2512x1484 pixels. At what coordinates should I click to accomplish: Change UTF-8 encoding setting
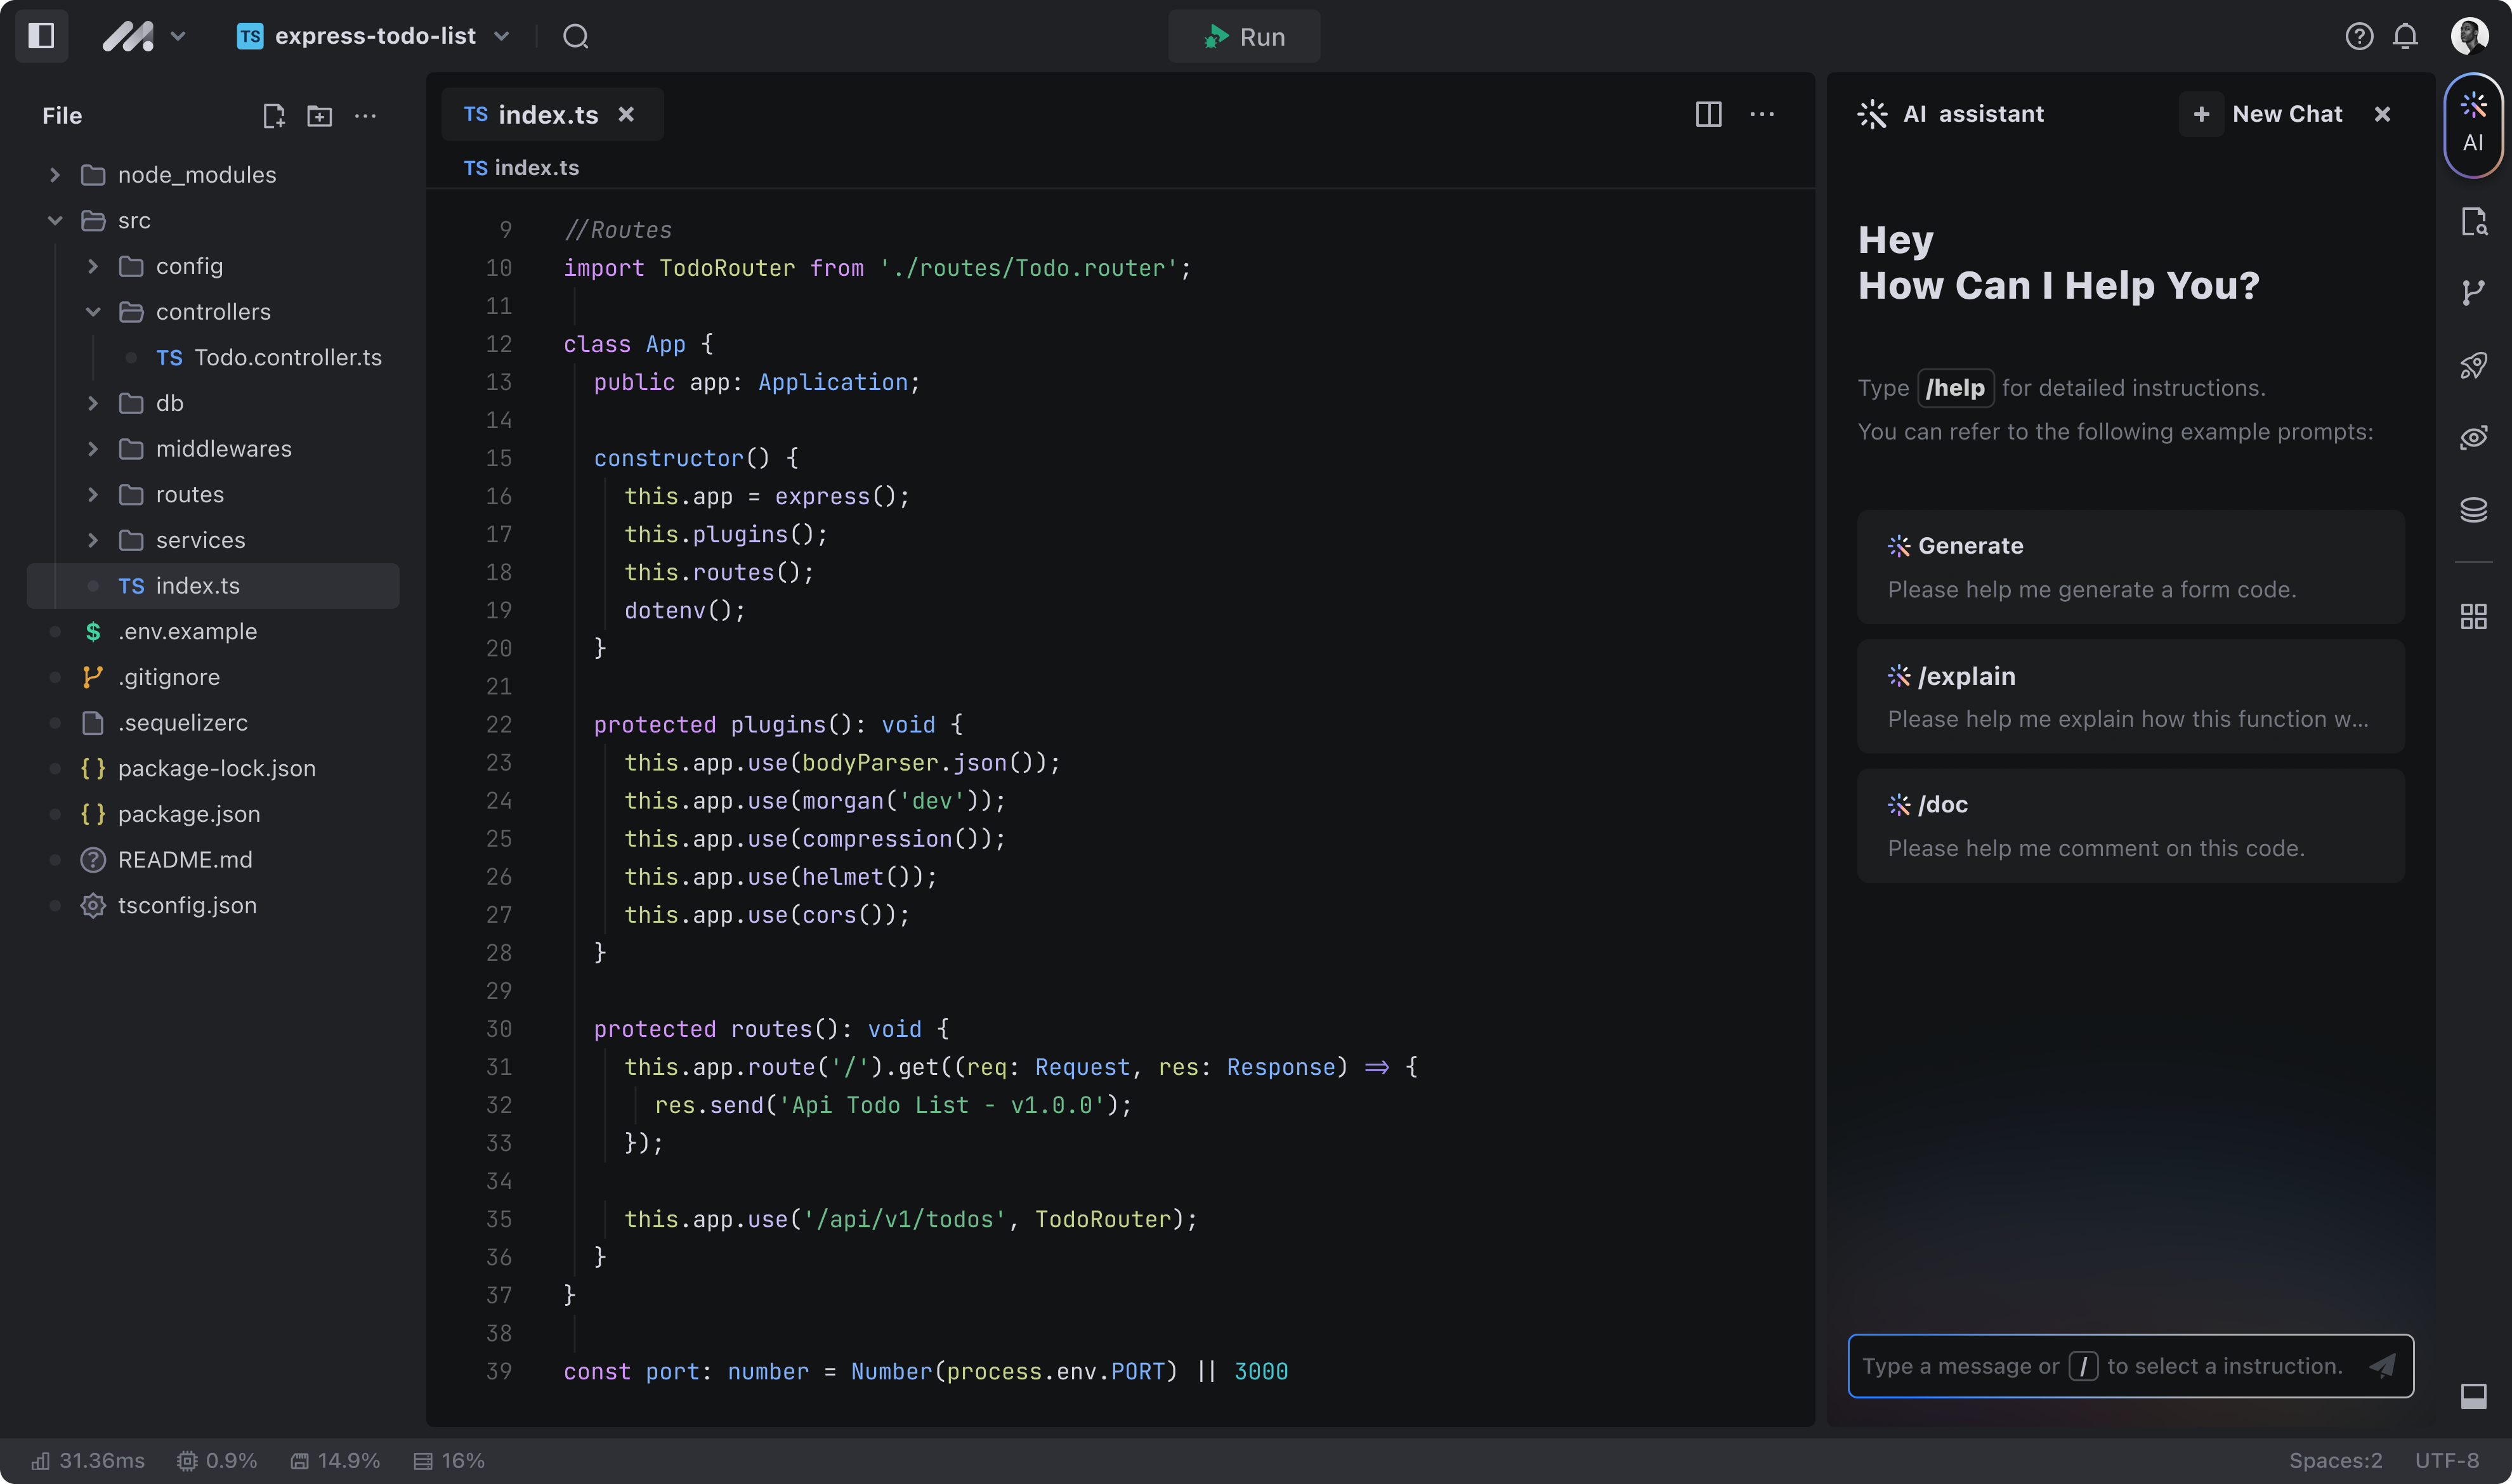[2447, 1461]
